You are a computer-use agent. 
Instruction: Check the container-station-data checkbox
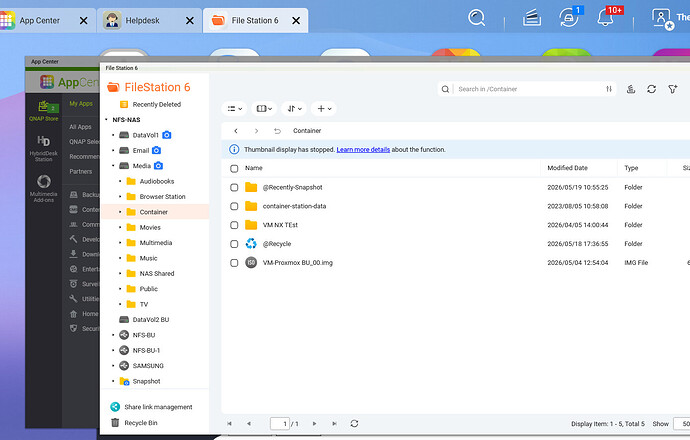[x=234, y=206]
